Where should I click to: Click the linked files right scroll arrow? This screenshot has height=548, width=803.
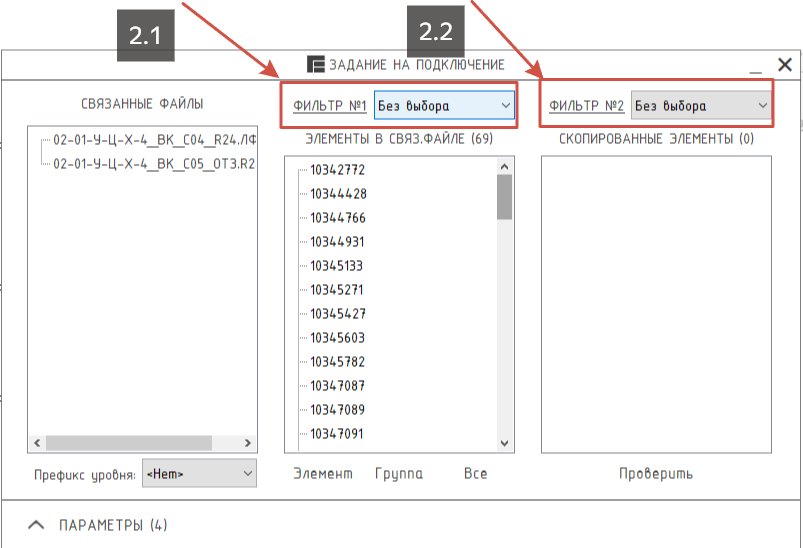click(x=248, y=443)
